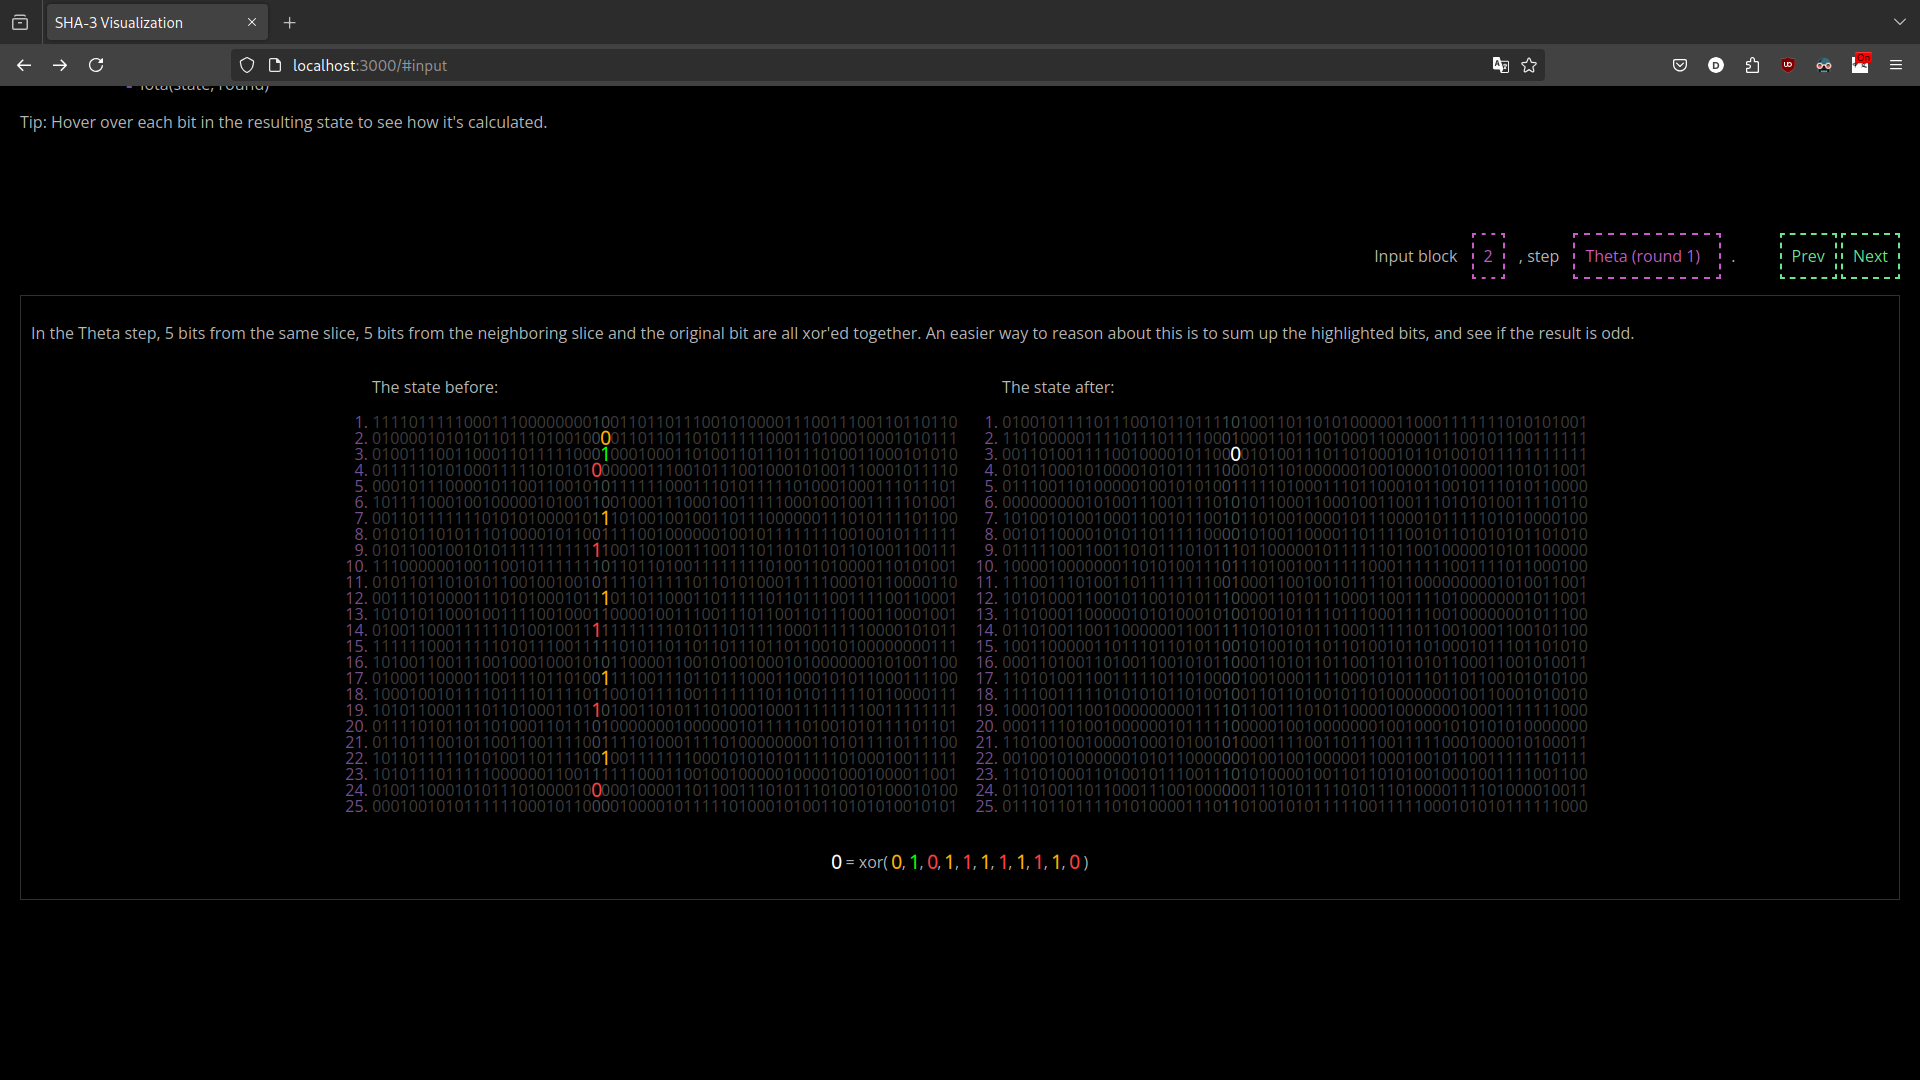Toggle tracking protection via the shield icon
Image resolution: width=1920 pixels, height=1080 pixels.
pyautogui.click(x=246, y=65)
